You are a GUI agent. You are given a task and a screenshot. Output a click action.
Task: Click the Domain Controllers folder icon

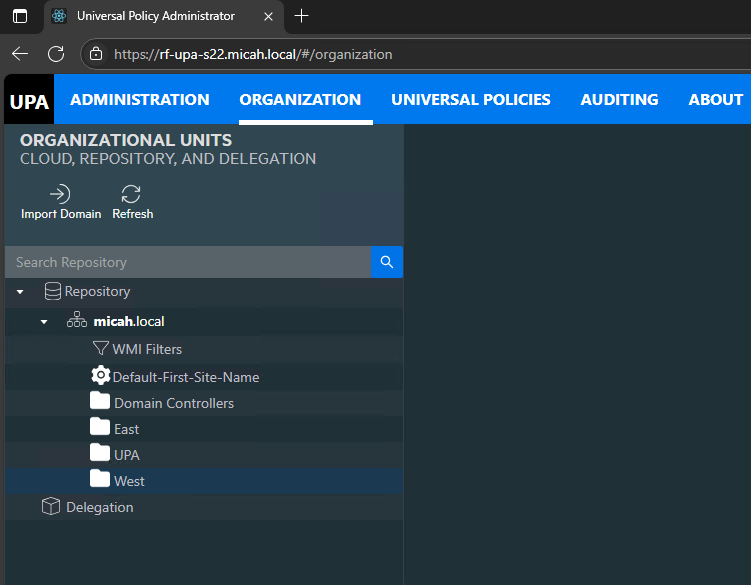(100, 402)
